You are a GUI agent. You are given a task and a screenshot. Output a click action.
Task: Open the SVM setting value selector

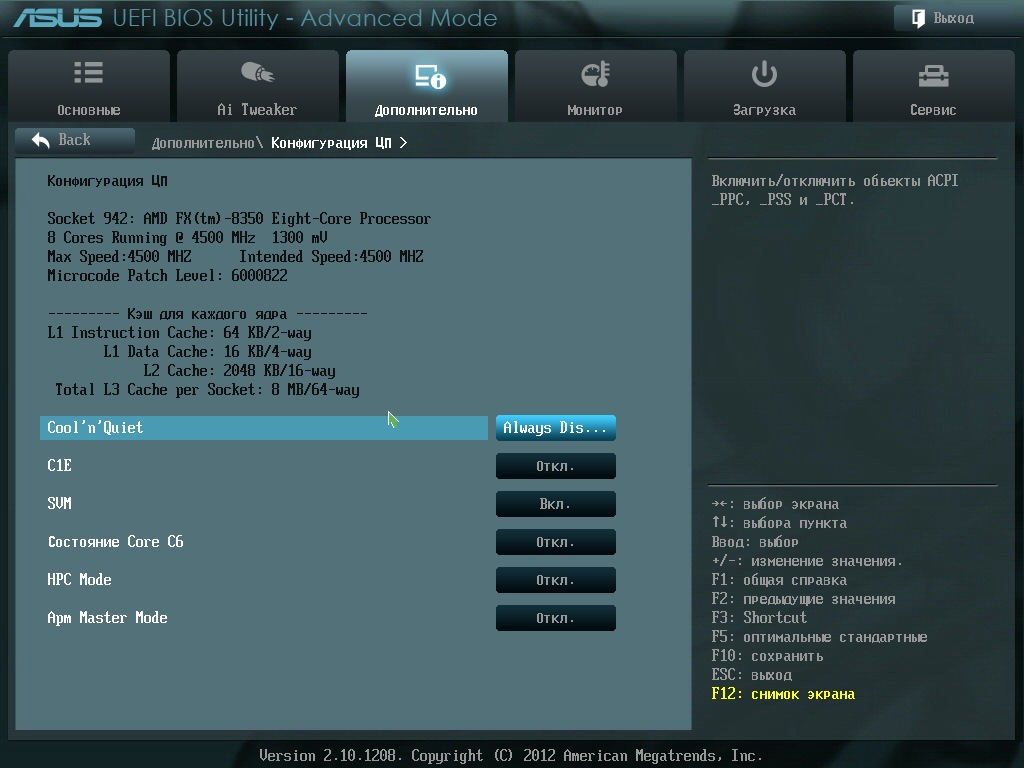[x=555, y=504]
